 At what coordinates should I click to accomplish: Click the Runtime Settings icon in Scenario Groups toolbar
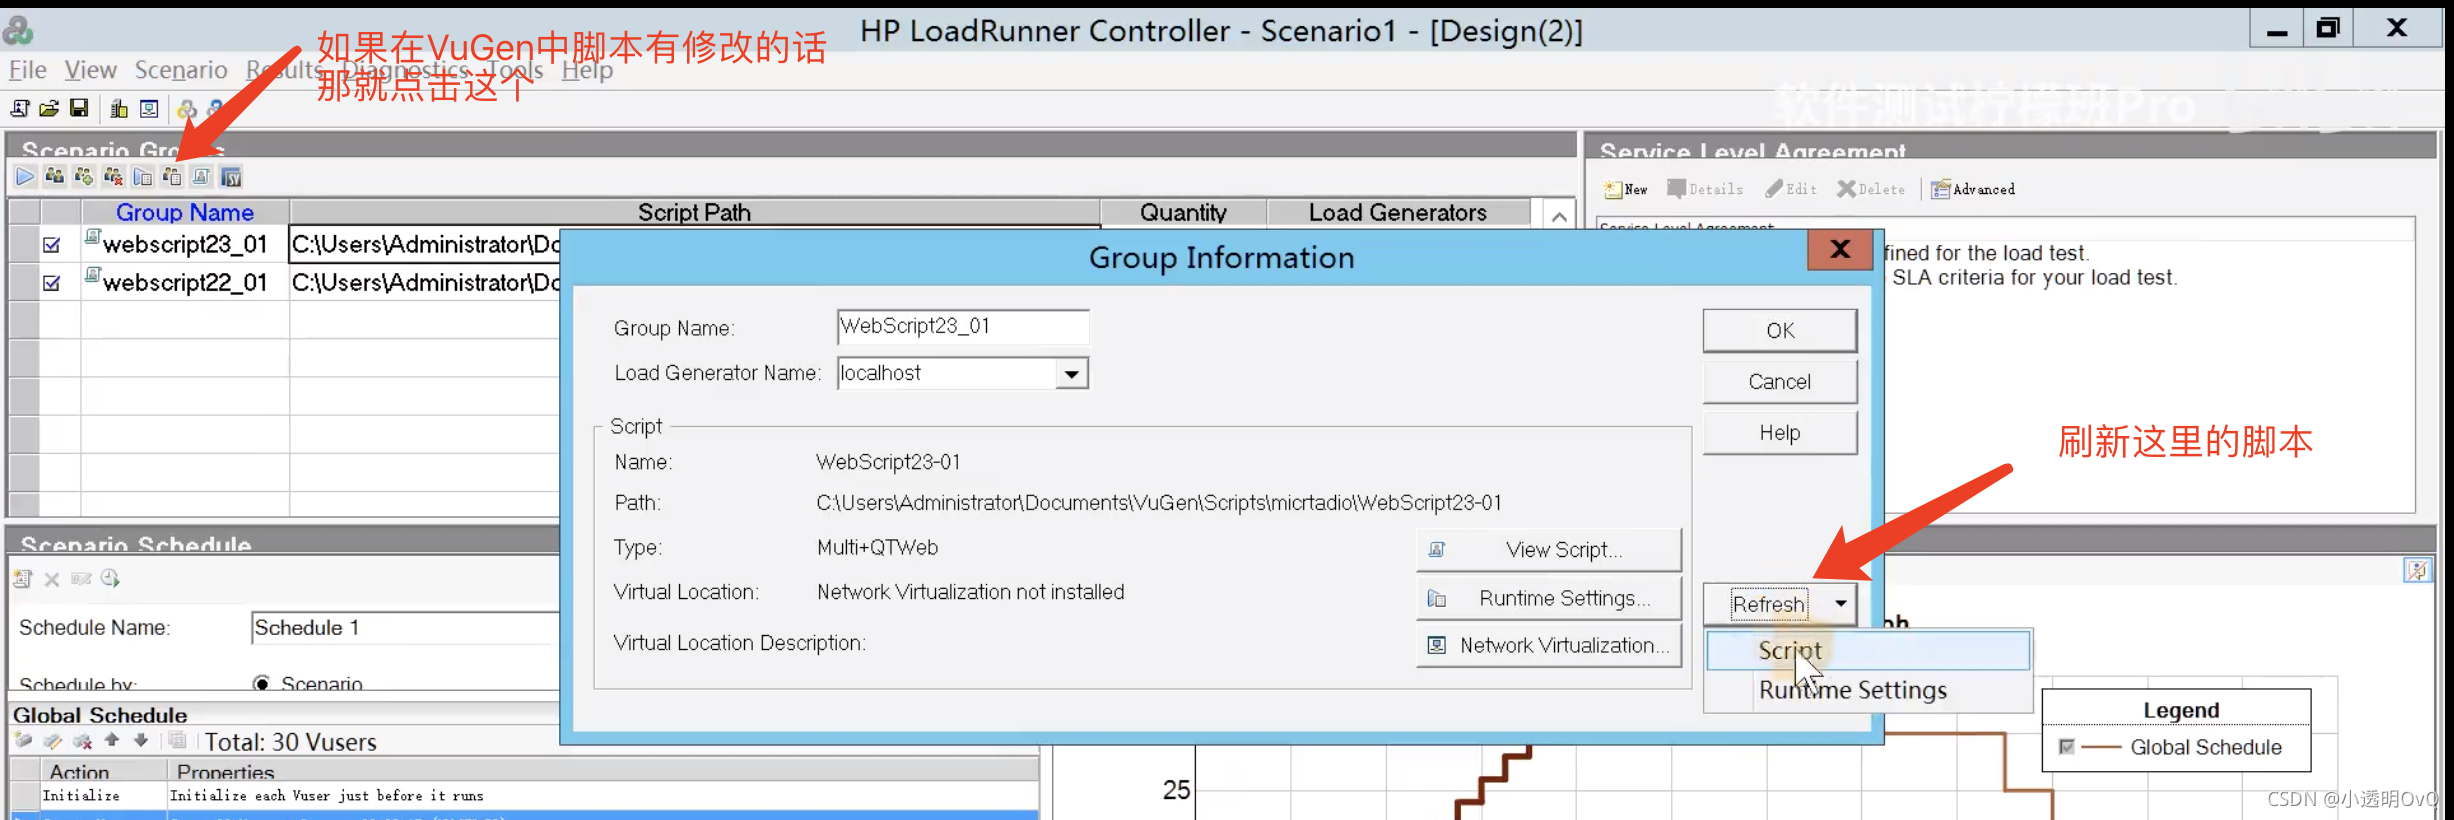pos(143,177)
